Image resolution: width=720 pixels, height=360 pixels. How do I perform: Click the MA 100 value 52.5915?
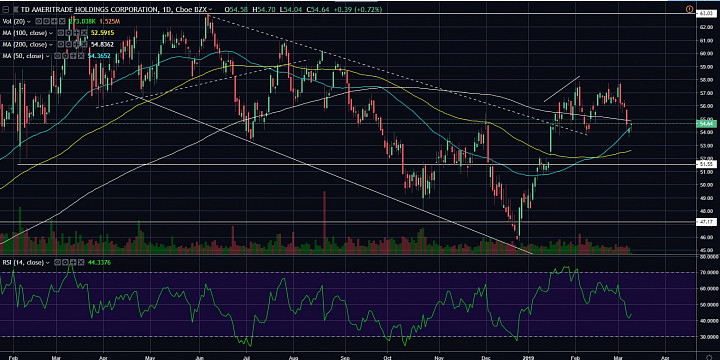coord(102,33)
